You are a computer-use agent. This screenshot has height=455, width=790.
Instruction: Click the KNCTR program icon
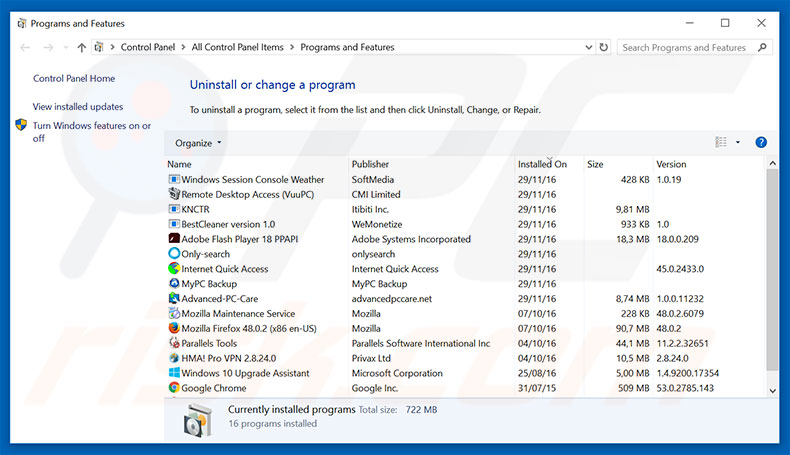point(174,209)
